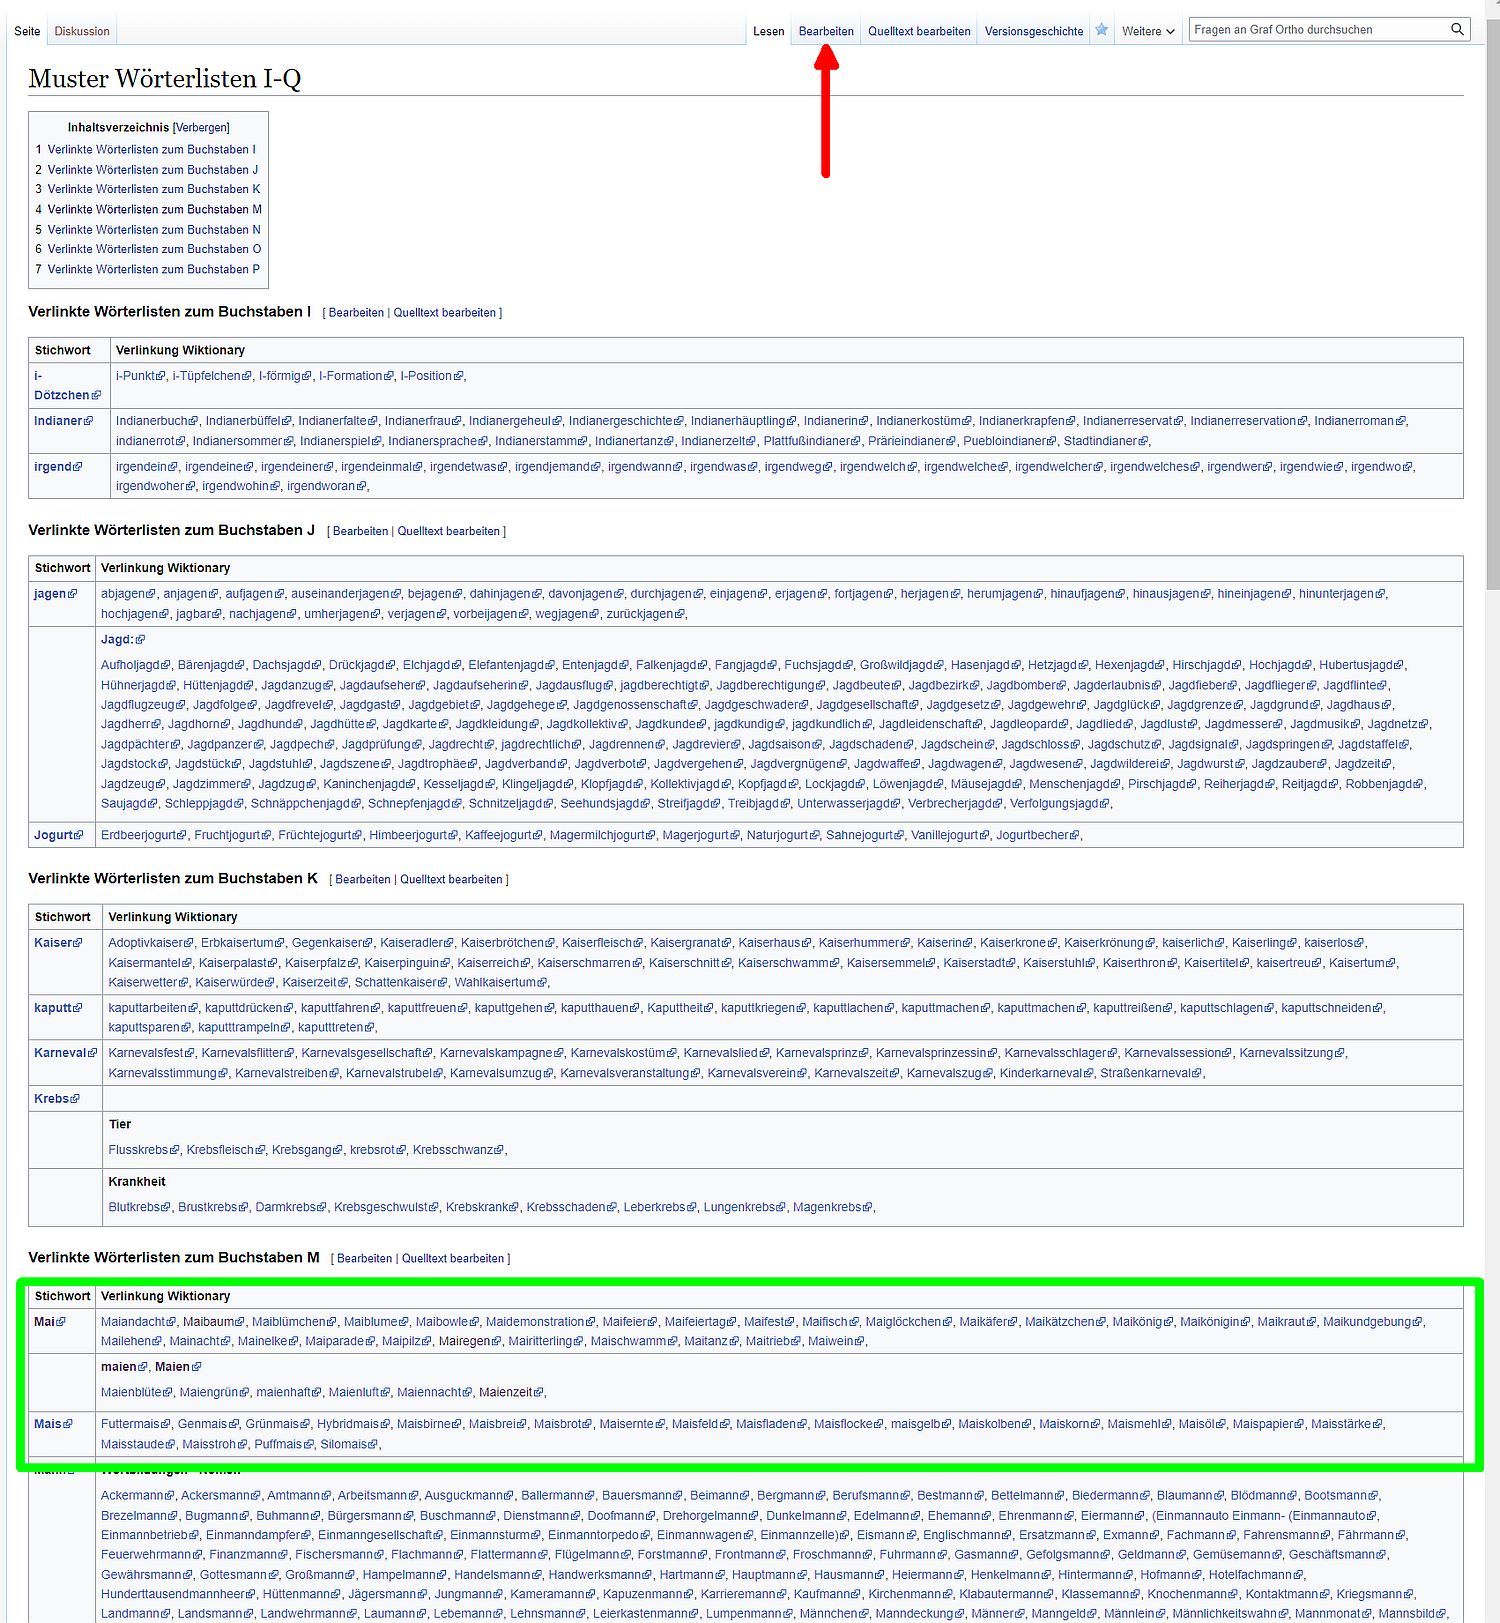Jump to Buchstaben P in contents
The width and height of the screenshot is (1500, 1623).
point(153,270)
